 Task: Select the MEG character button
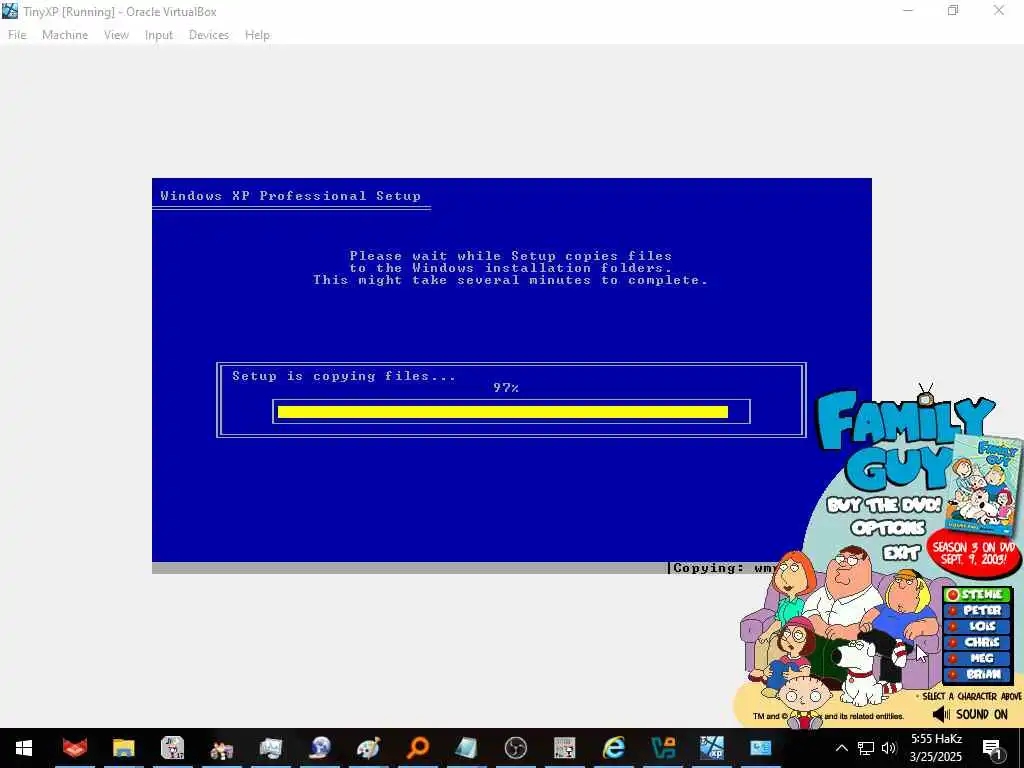pos(977,658)
